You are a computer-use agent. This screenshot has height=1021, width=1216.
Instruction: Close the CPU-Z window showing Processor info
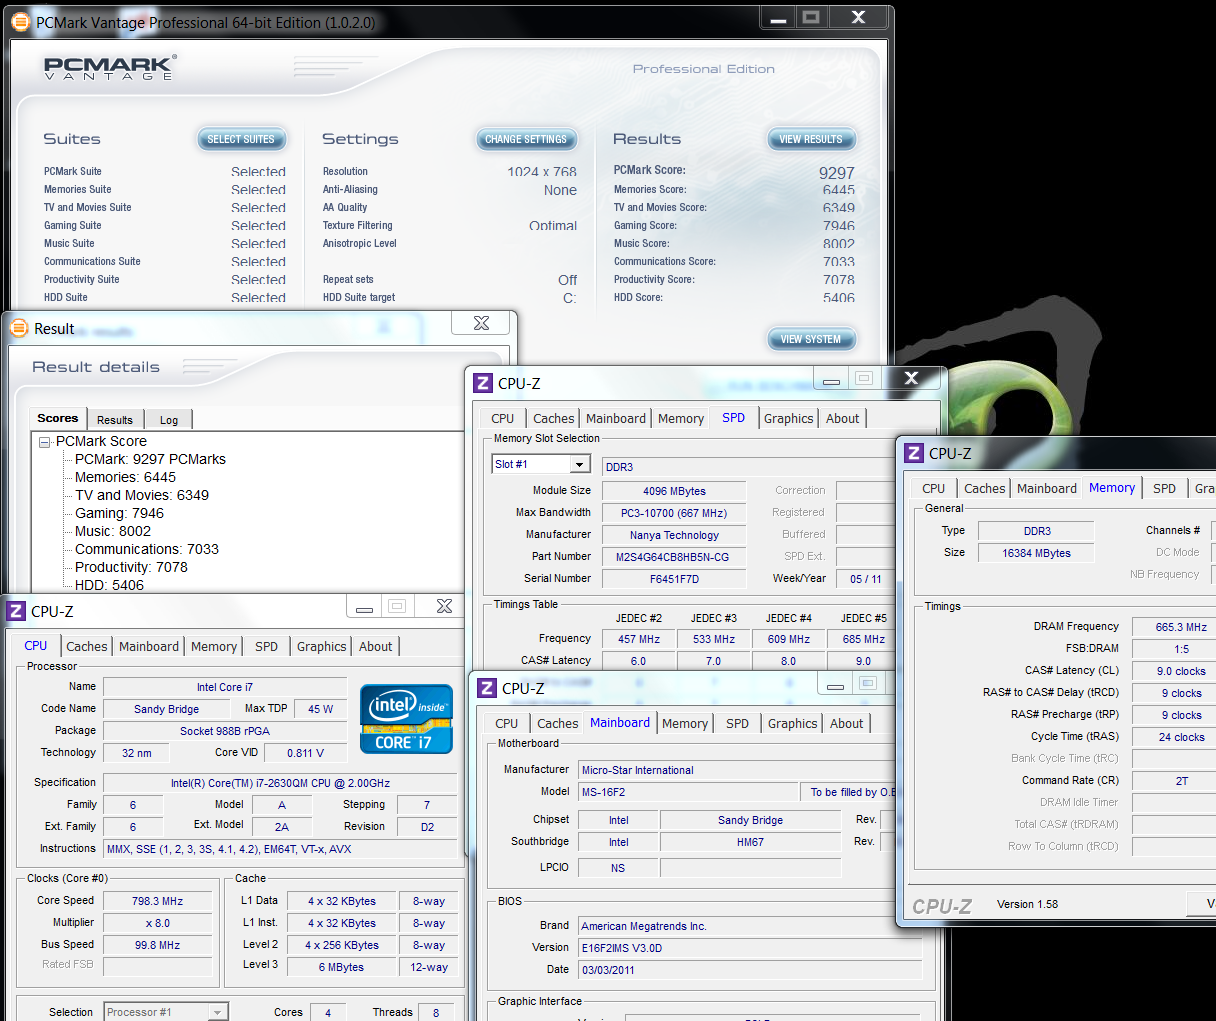(444, 606)
